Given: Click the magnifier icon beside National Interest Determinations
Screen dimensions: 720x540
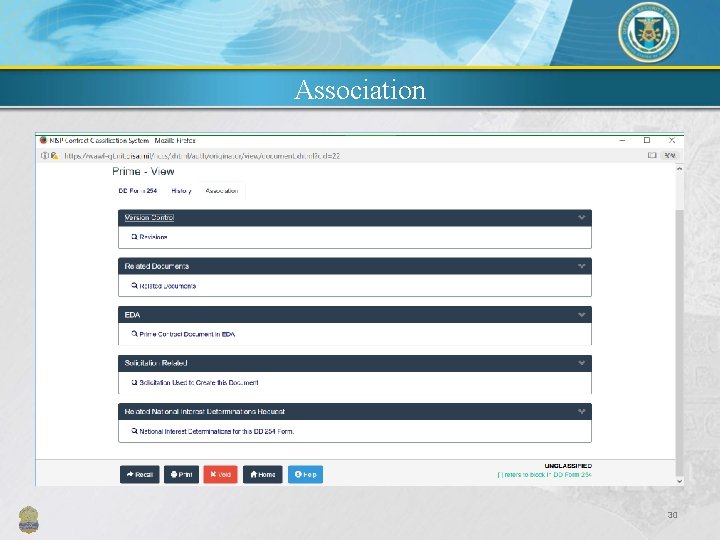Looking at the screenshot, I should [135, 431].
